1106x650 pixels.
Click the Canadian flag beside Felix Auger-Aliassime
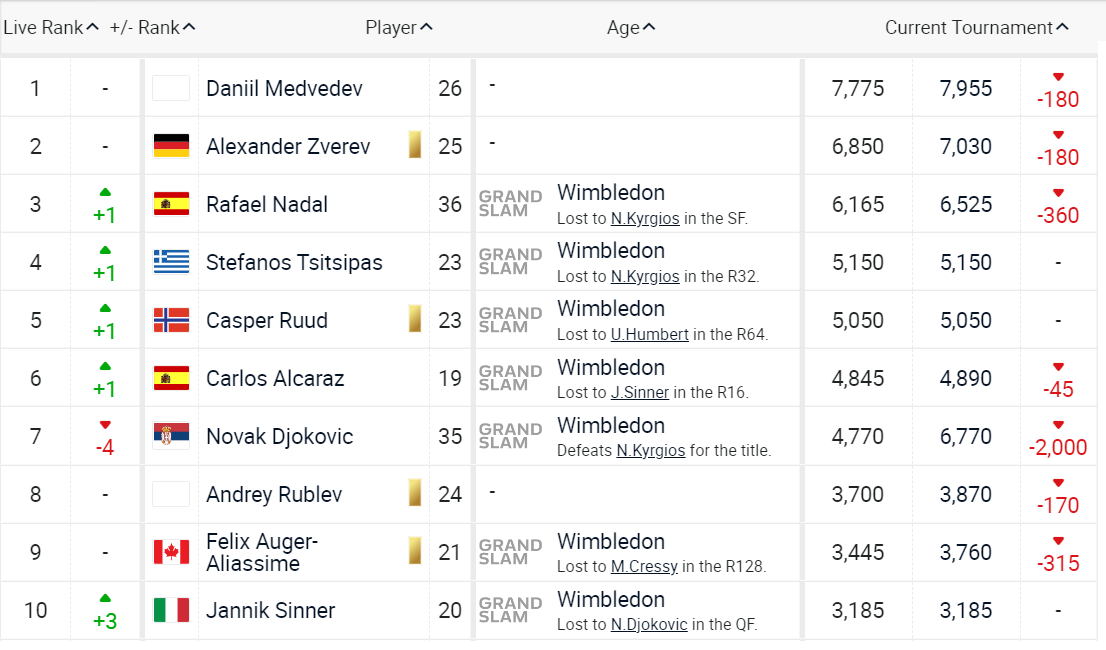[x=171, y=551]
